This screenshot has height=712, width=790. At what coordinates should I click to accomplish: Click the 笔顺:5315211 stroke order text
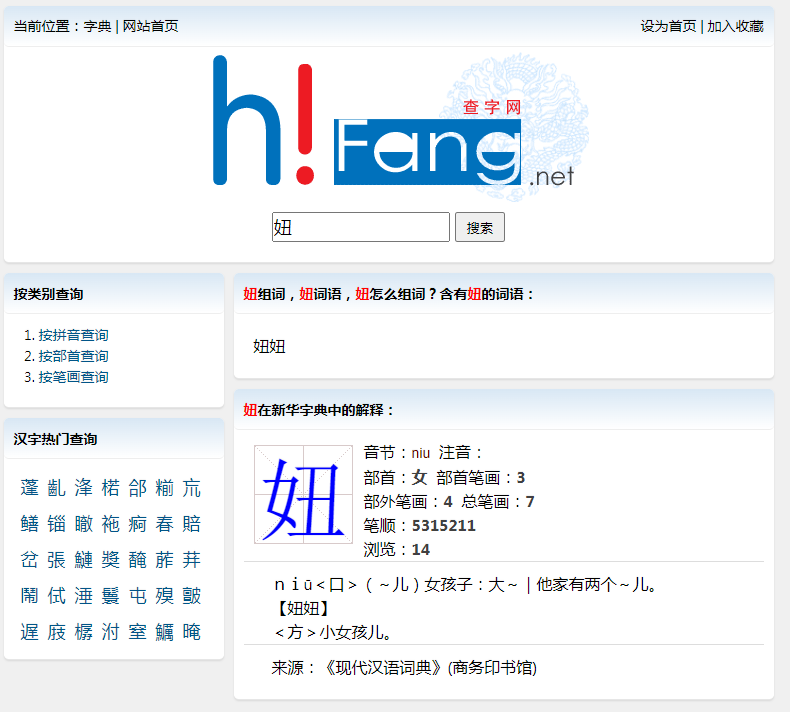click(x=420, y=526)
